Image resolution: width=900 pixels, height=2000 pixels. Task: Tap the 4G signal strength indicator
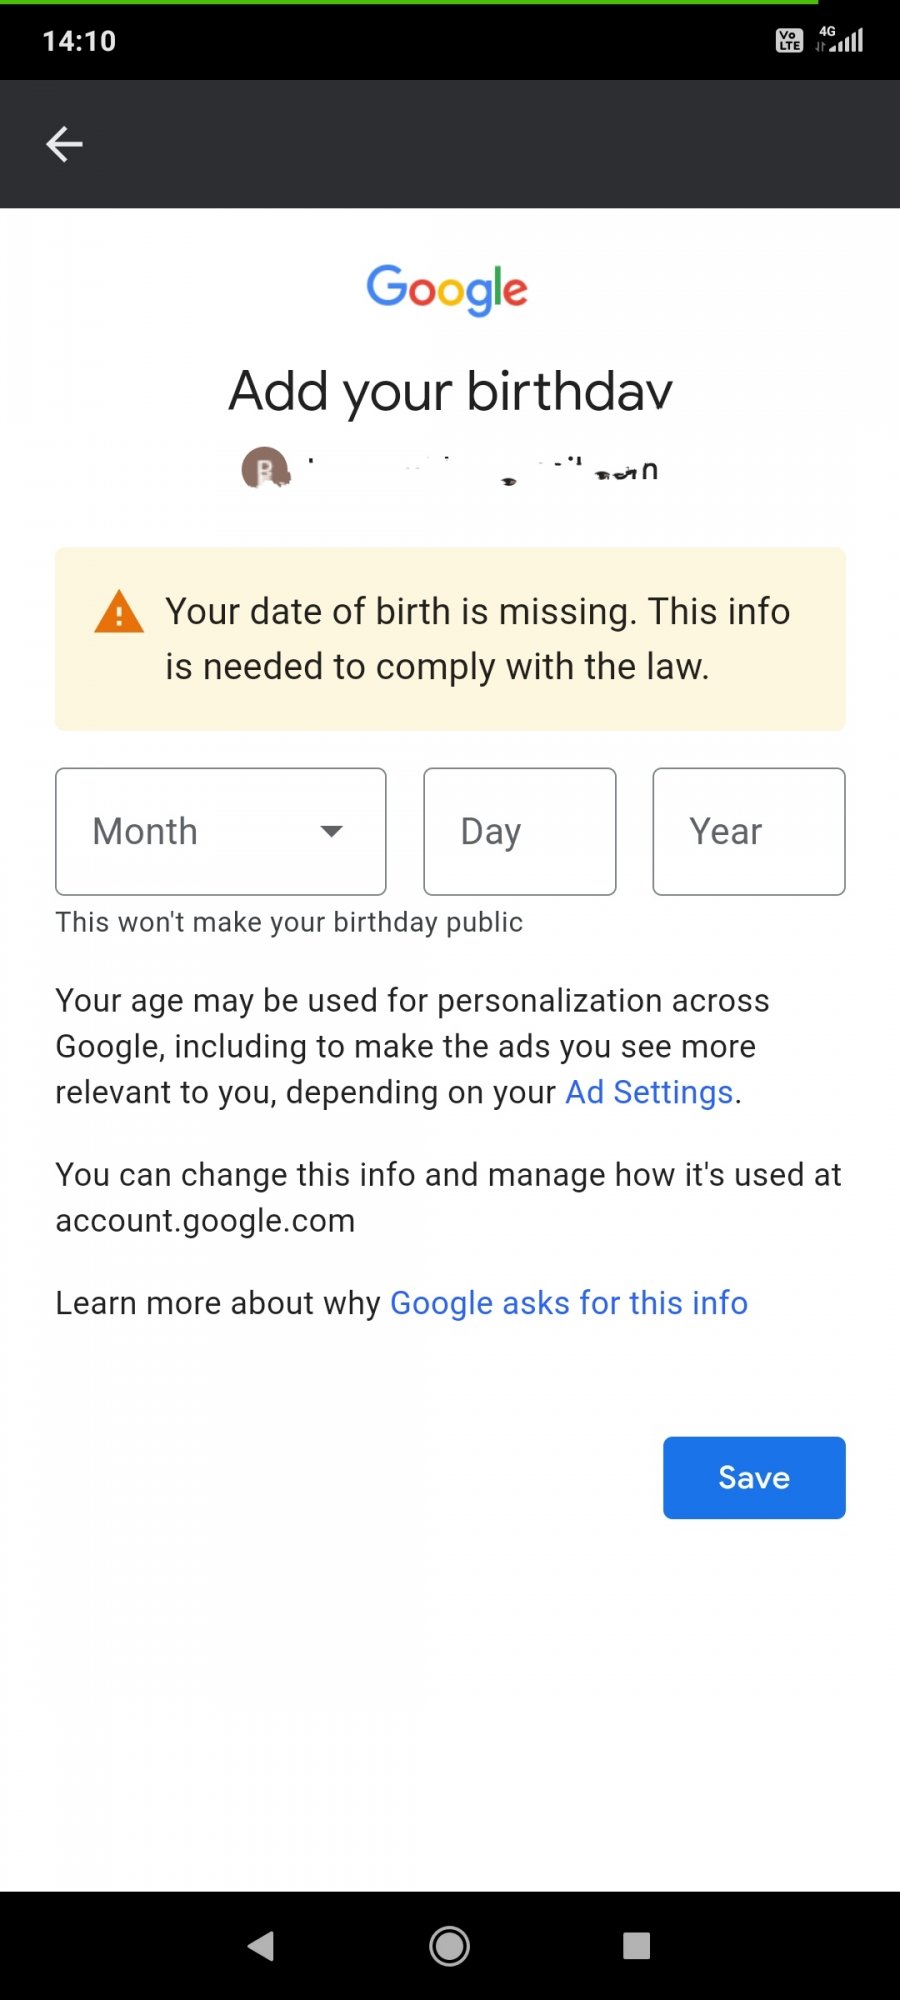[842, 40]
